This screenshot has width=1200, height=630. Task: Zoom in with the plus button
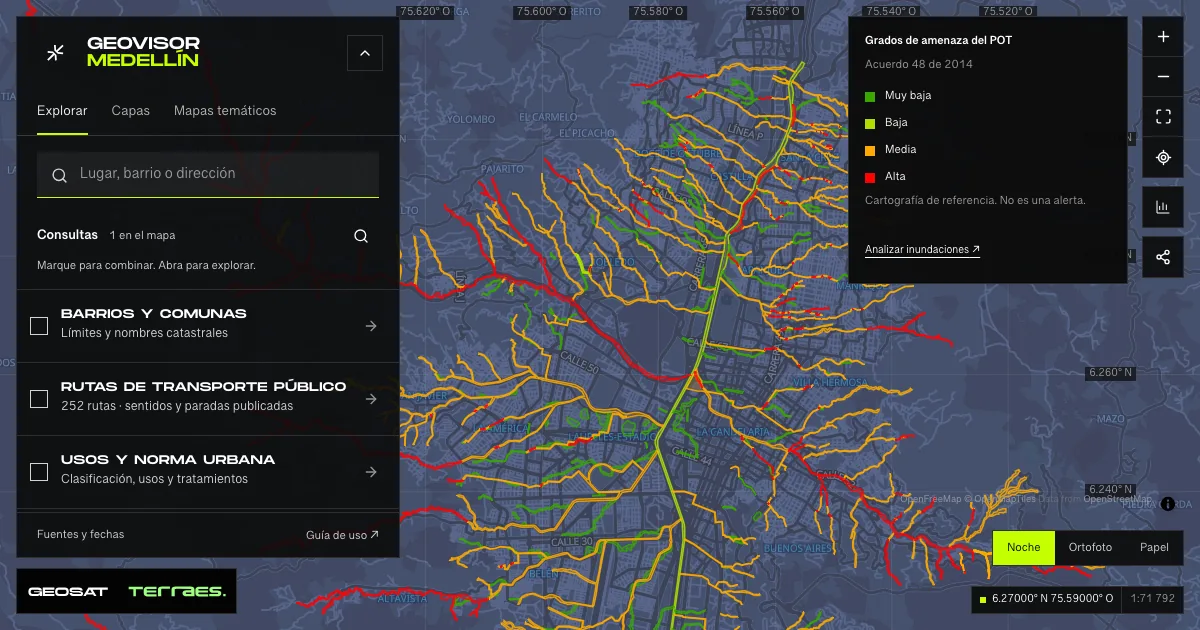[x=1163, y=37]
